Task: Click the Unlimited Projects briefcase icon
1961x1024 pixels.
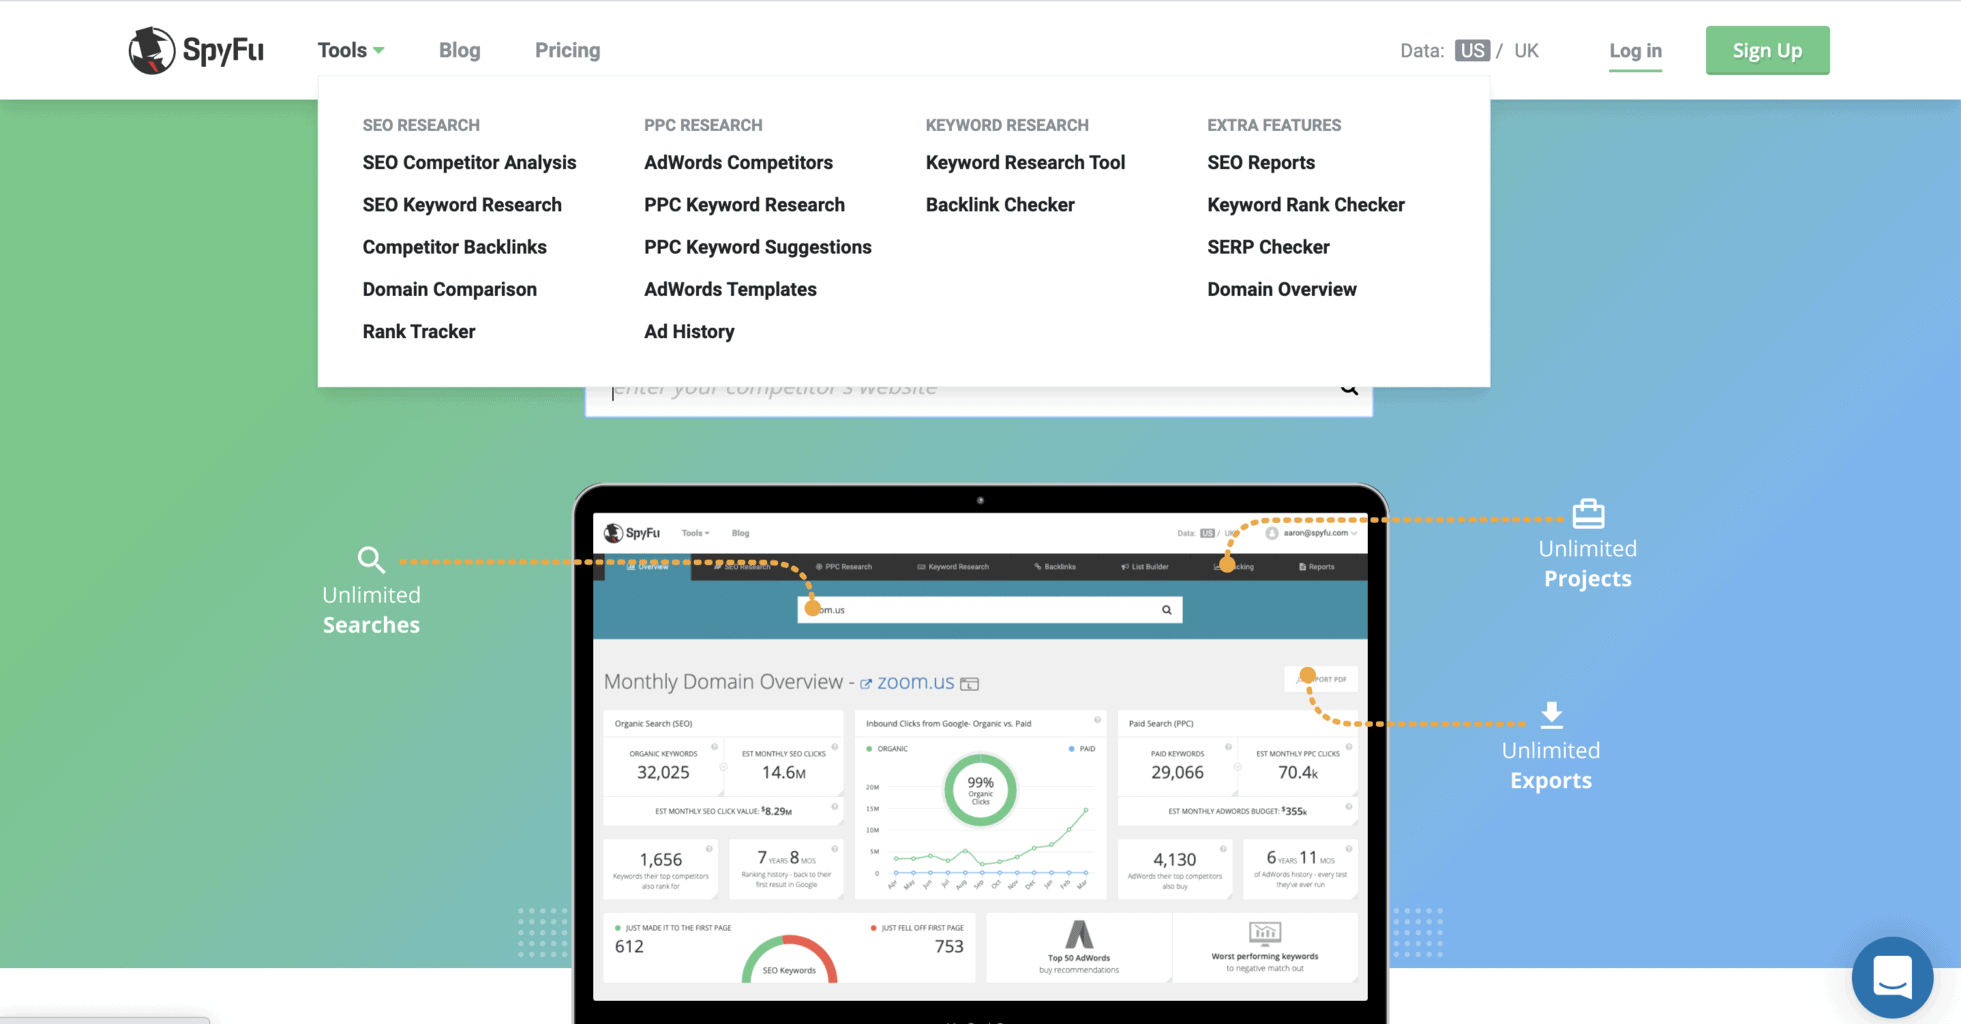Action: [x=1588, y=514]
